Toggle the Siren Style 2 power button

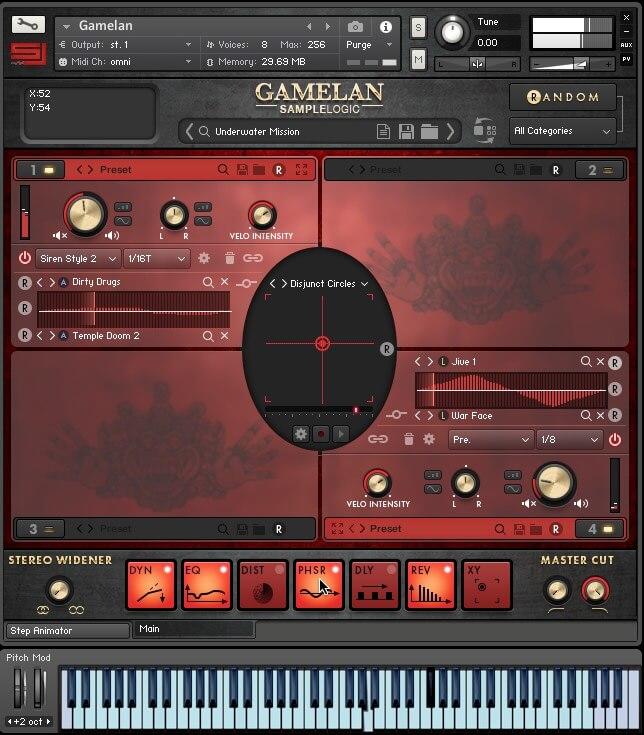[x=25, y=258]
